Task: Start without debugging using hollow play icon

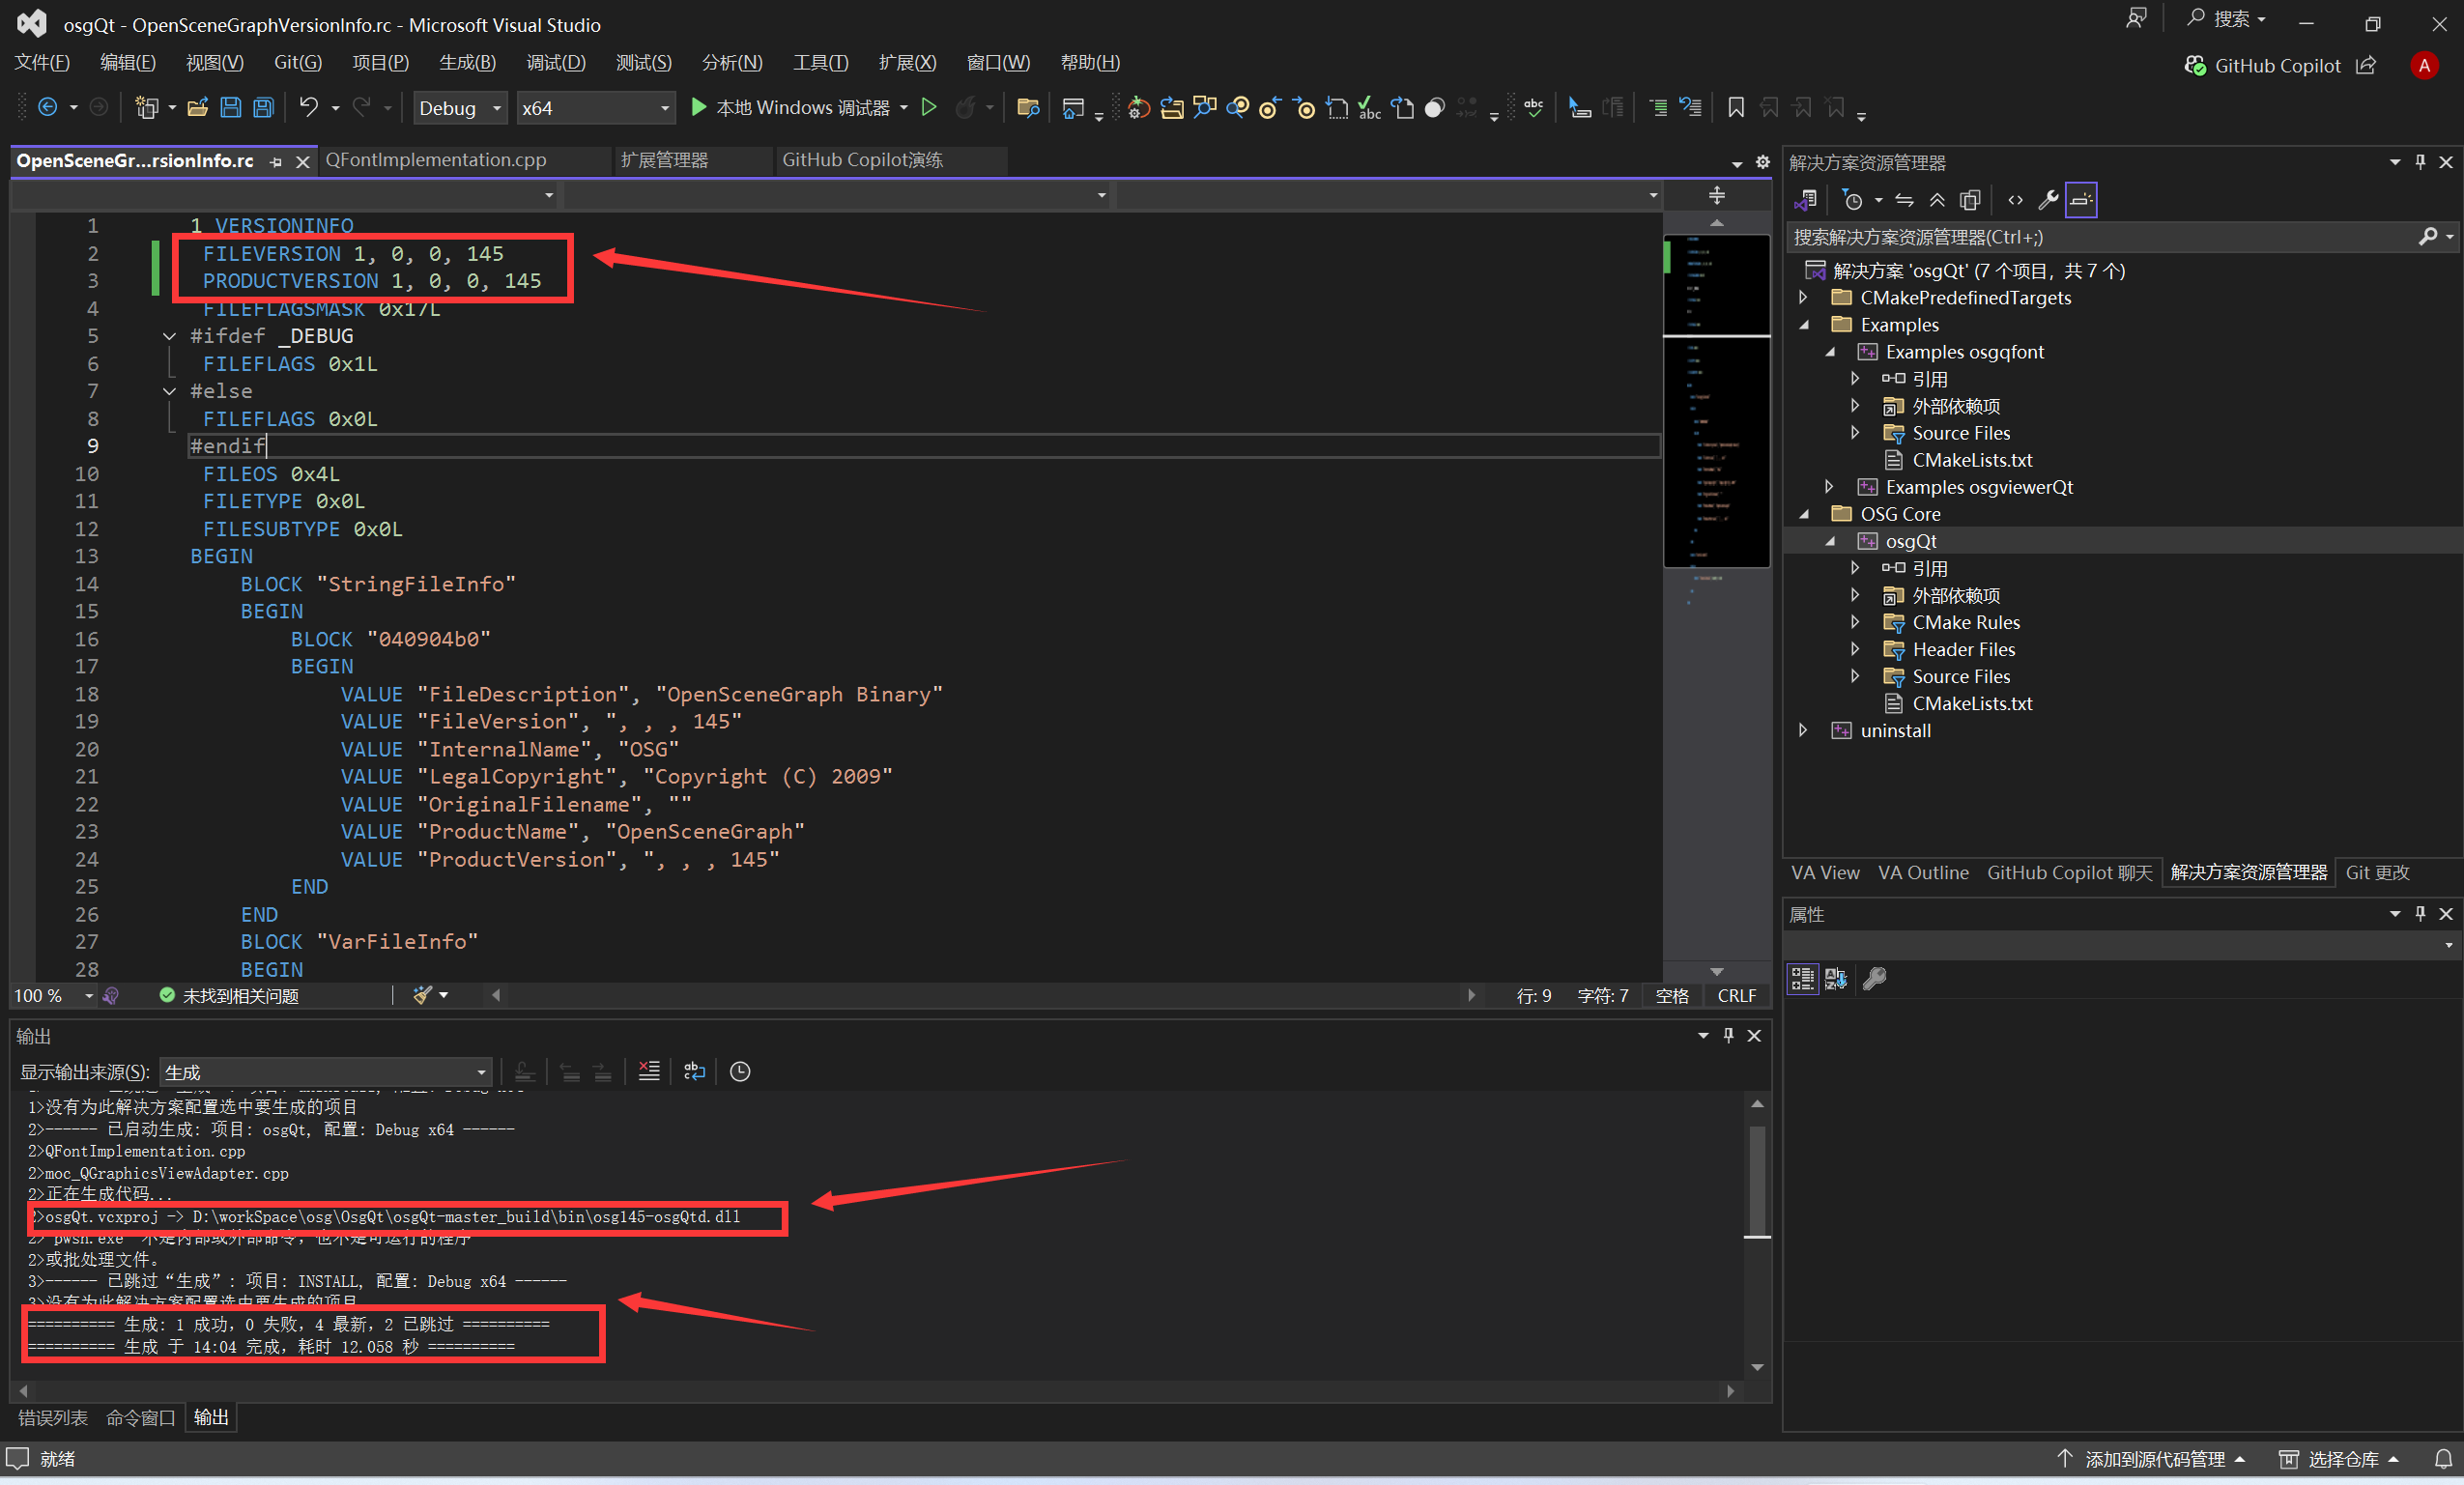Action: [x=929, y=107]
